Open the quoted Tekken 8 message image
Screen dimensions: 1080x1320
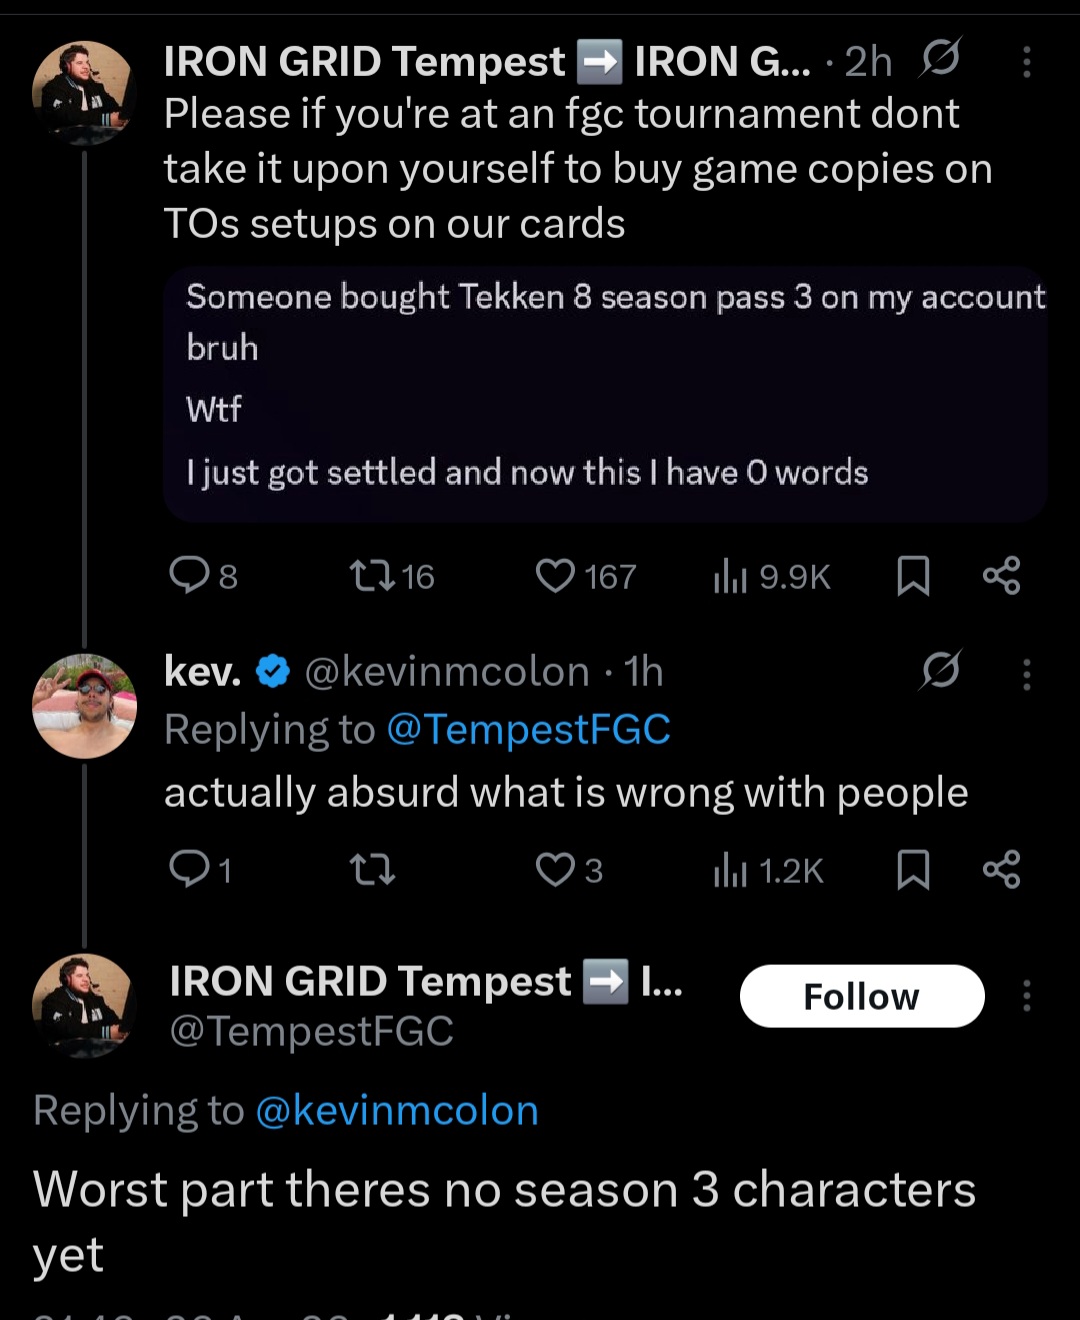(x=605, y=394)
